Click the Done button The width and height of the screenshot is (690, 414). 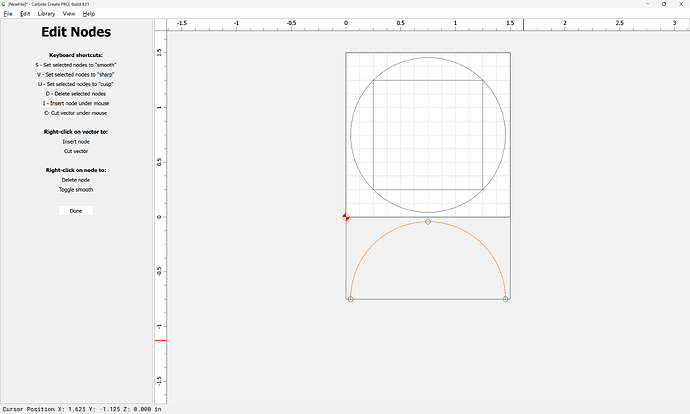76,211
